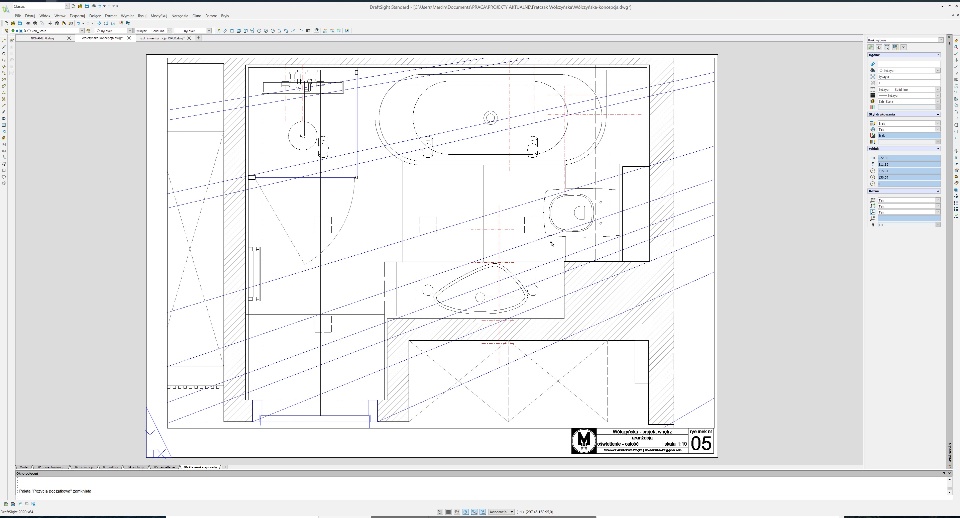Click the fourth icon below the Properties selection dropdown
The width and height of the screenshot is (960, 518).
pyautogui.click(x=895, y=47)
